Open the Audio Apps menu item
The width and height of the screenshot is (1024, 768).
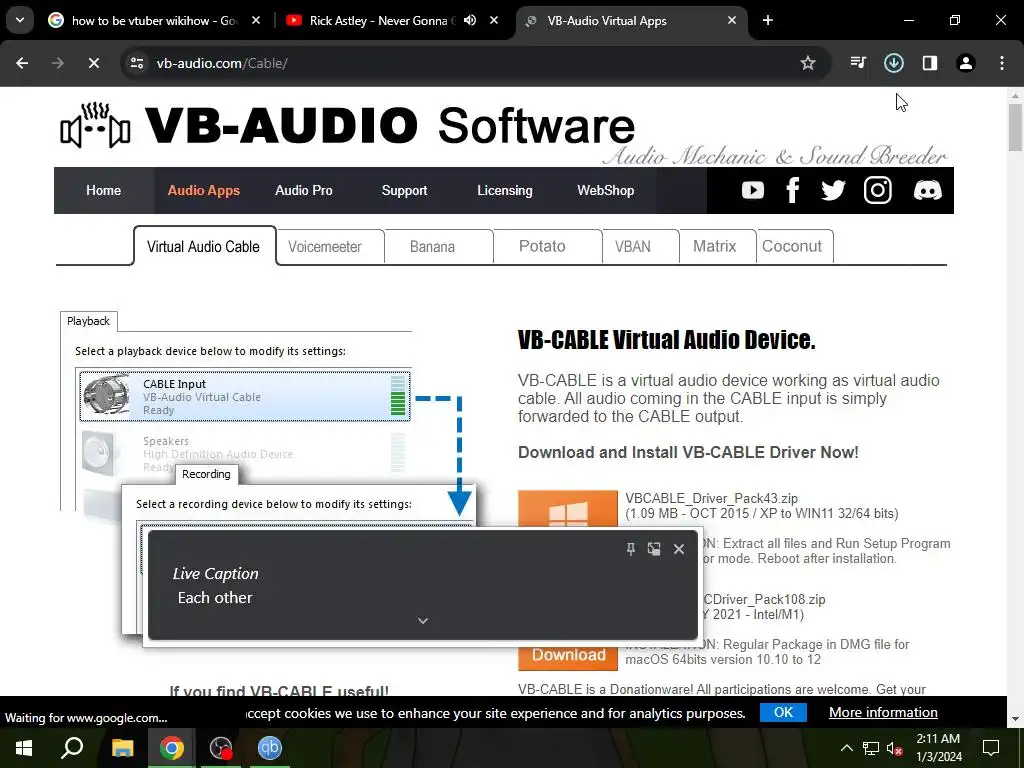[204, 191]
